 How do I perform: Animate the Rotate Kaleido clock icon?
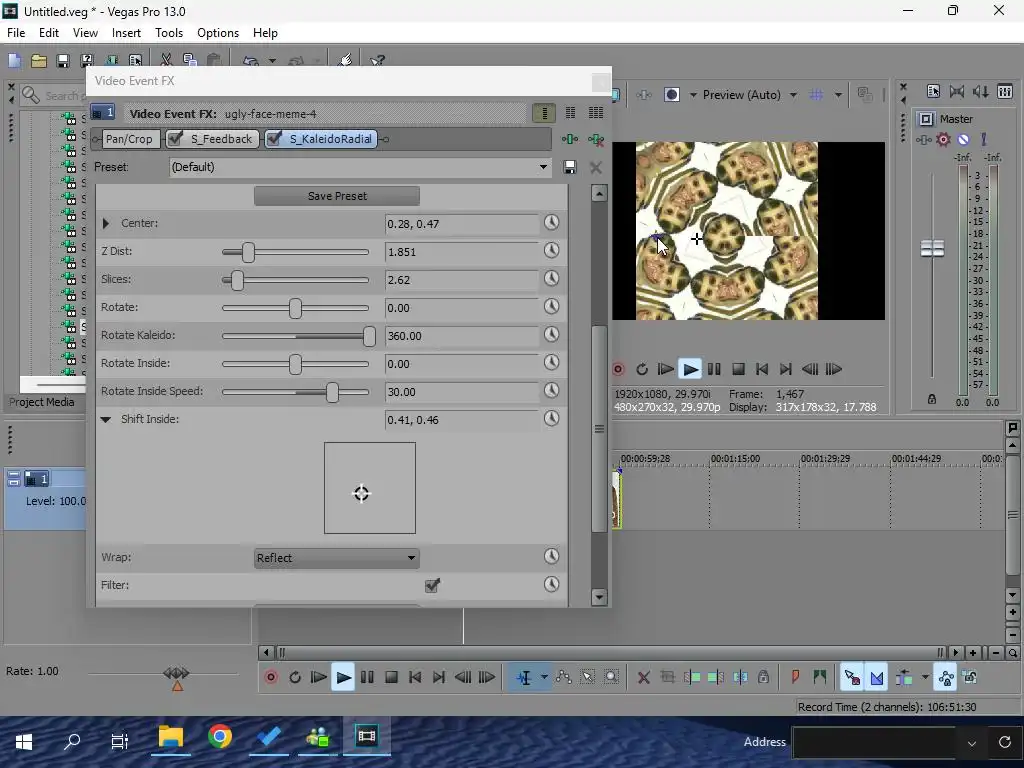point(552,335)
